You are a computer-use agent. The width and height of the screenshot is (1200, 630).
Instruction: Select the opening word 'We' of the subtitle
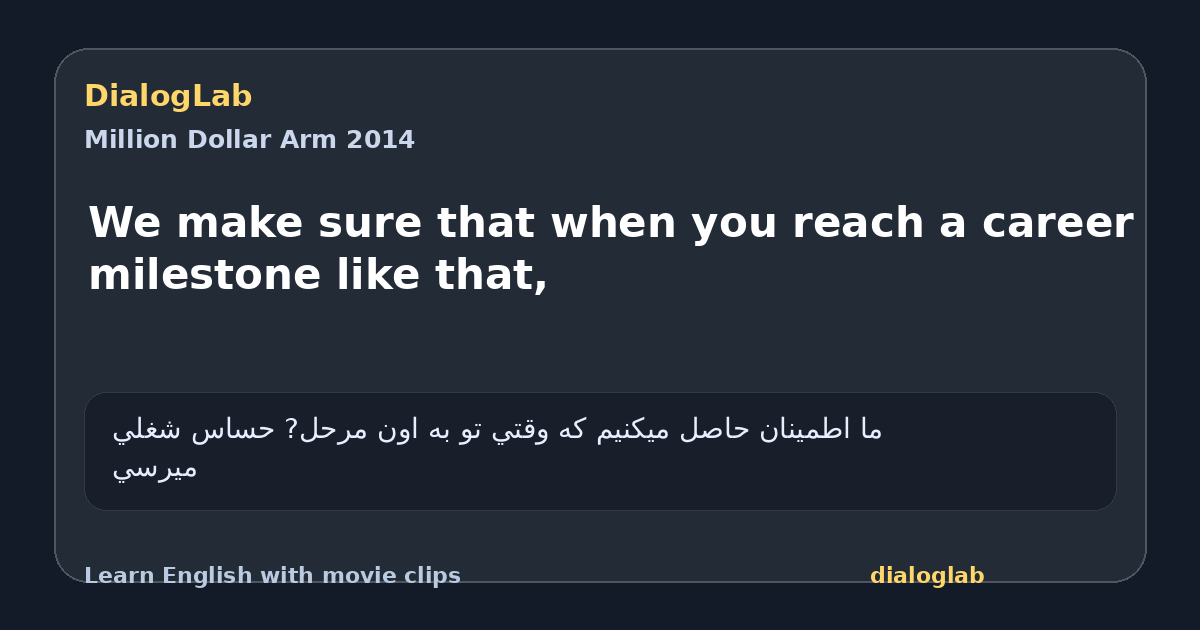tap(126, 223)
